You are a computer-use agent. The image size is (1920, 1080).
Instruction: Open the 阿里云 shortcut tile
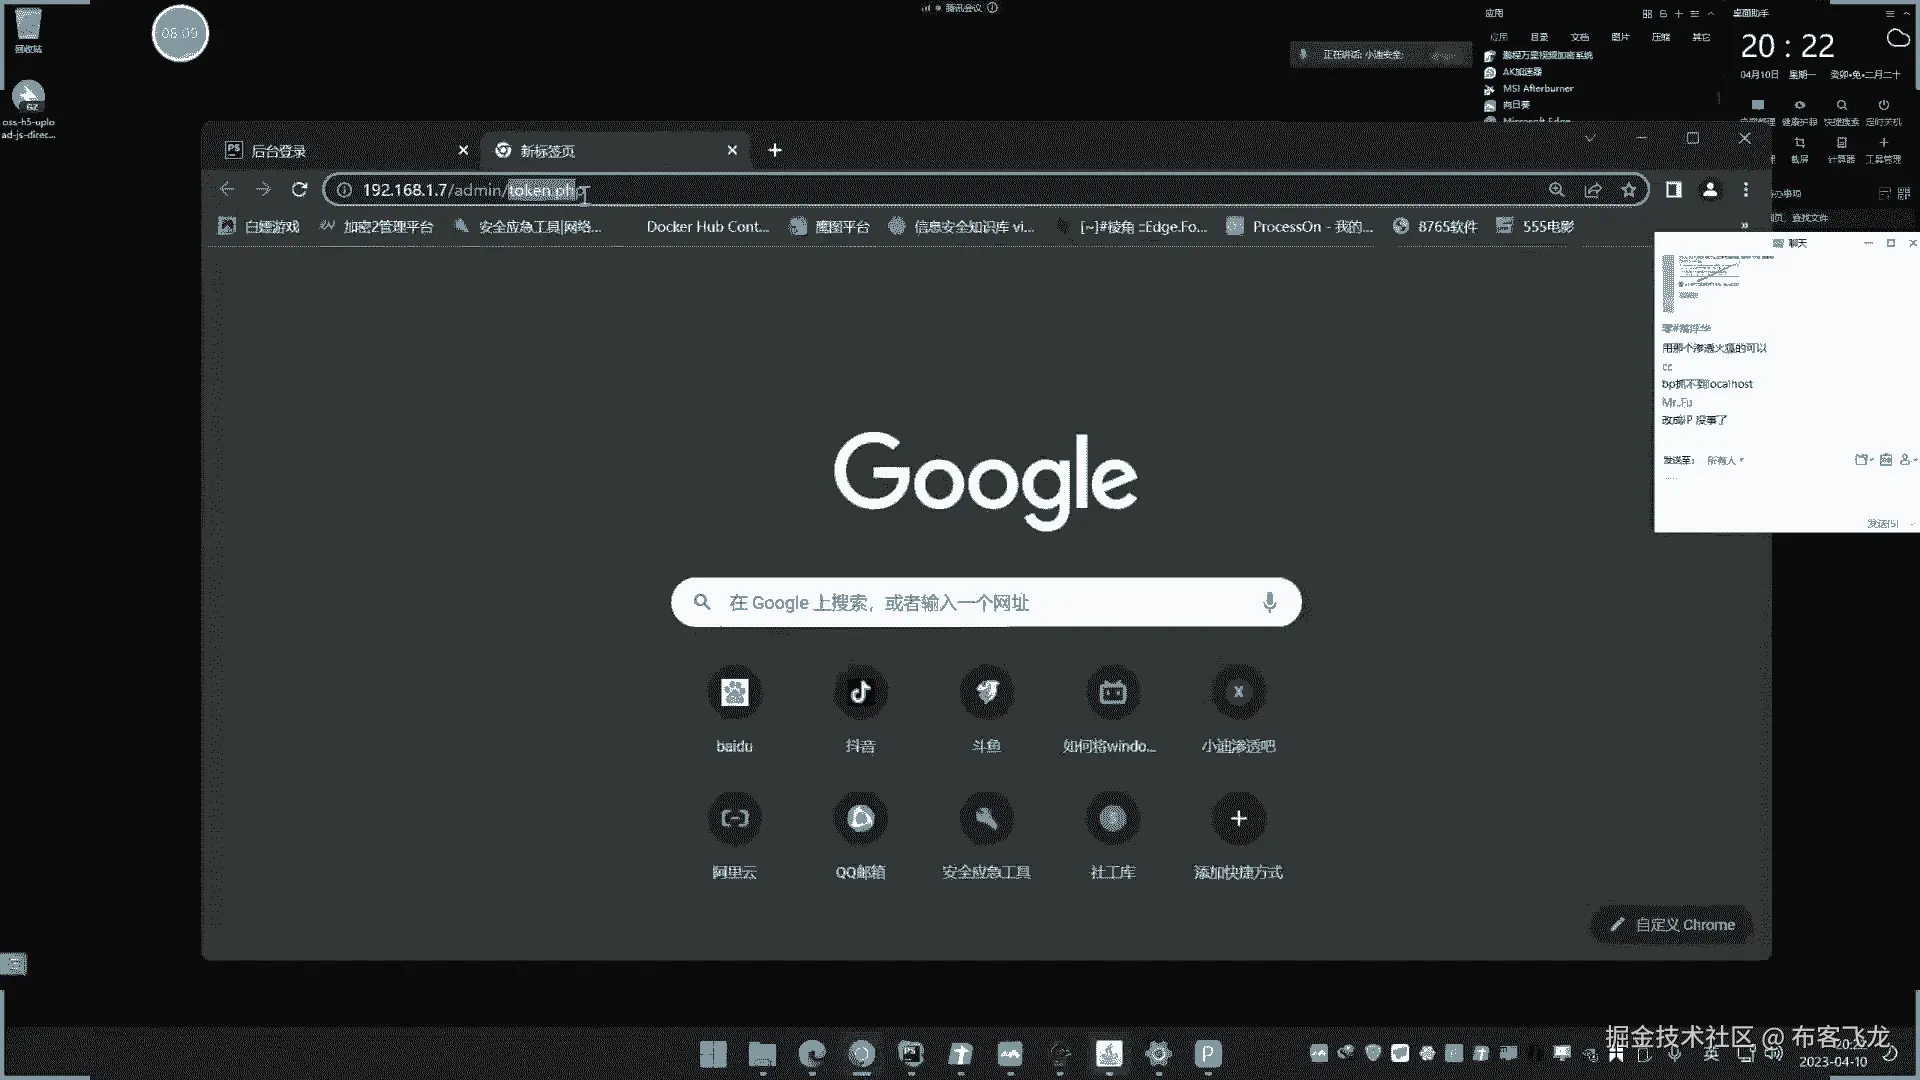point(734,819)
